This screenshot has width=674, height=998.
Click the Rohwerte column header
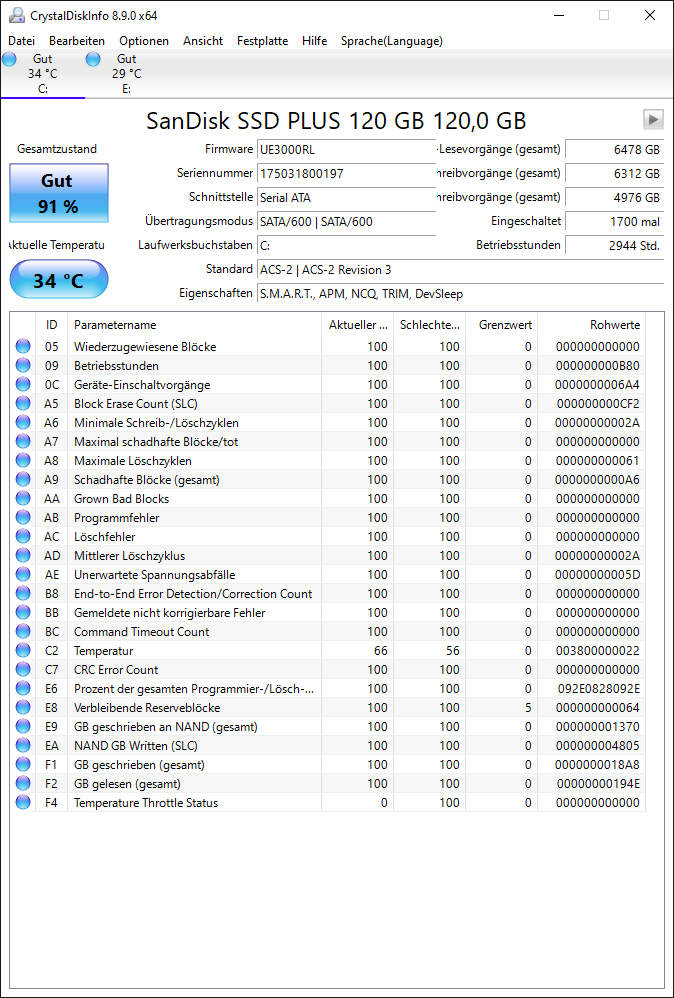pyautogui.click(x=591, y=325)
